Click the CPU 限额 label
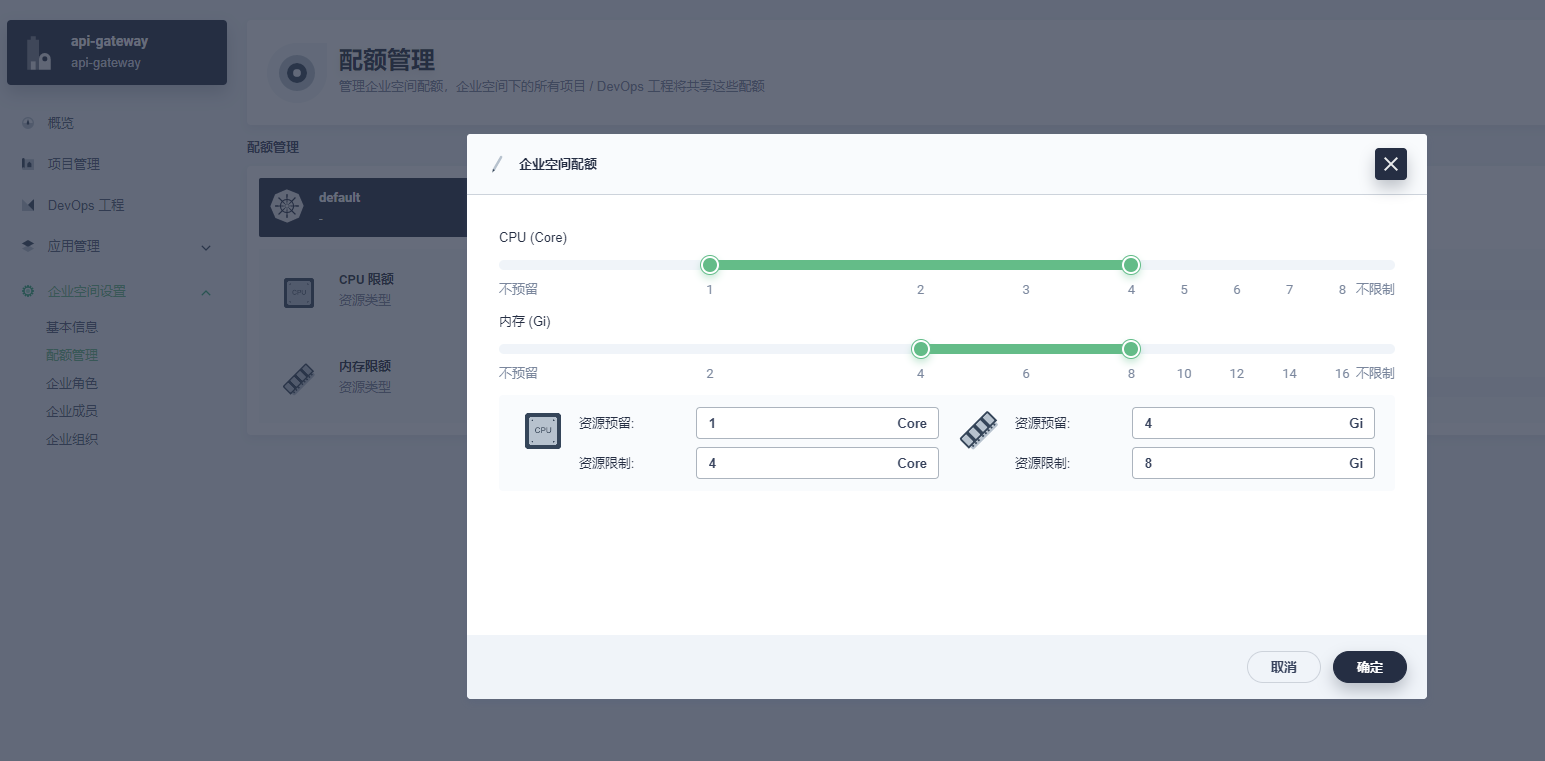The image size is (1545, 761). (x=366, y=280)
